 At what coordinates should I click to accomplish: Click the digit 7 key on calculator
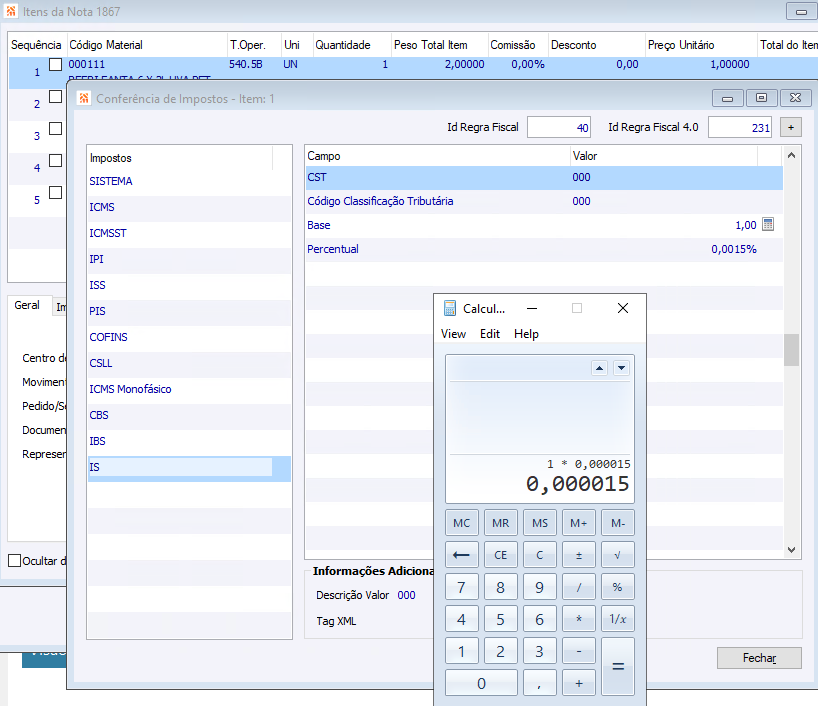click(461, 587)
